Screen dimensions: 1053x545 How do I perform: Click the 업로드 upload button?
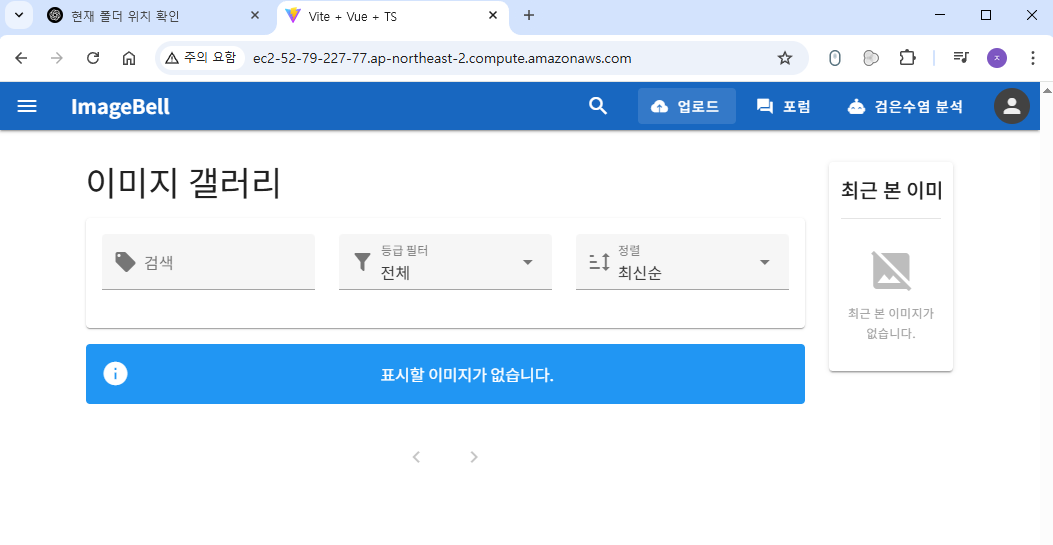click(686, 106)
